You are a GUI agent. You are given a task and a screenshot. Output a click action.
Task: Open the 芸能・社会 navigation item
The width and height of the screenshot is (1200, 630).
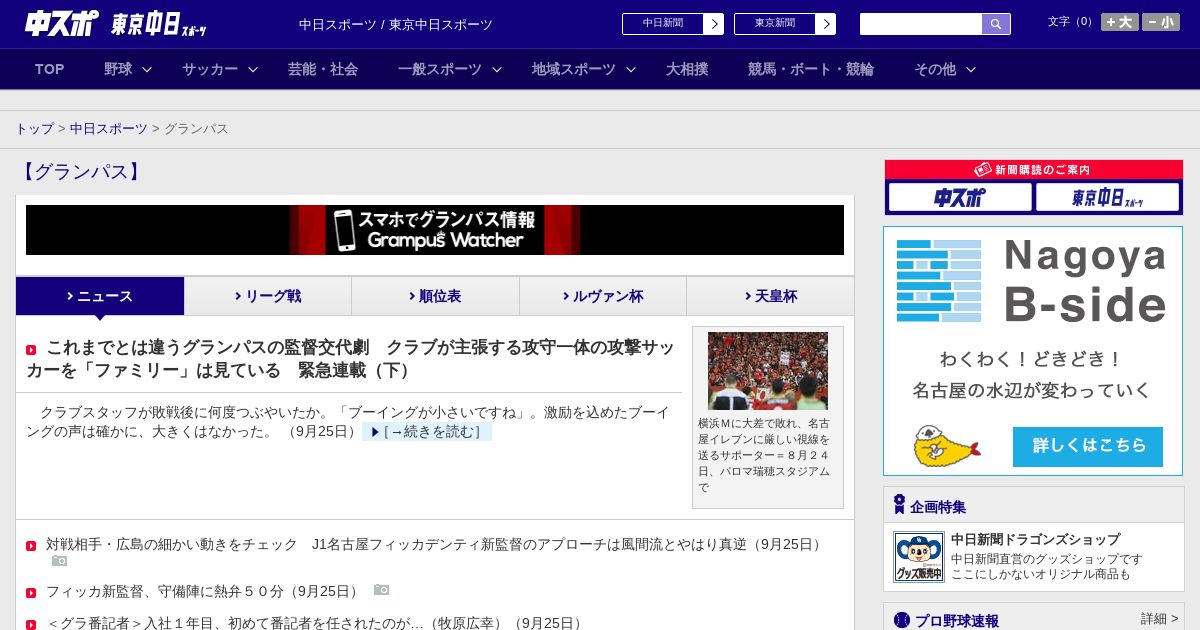coord(323,69)
